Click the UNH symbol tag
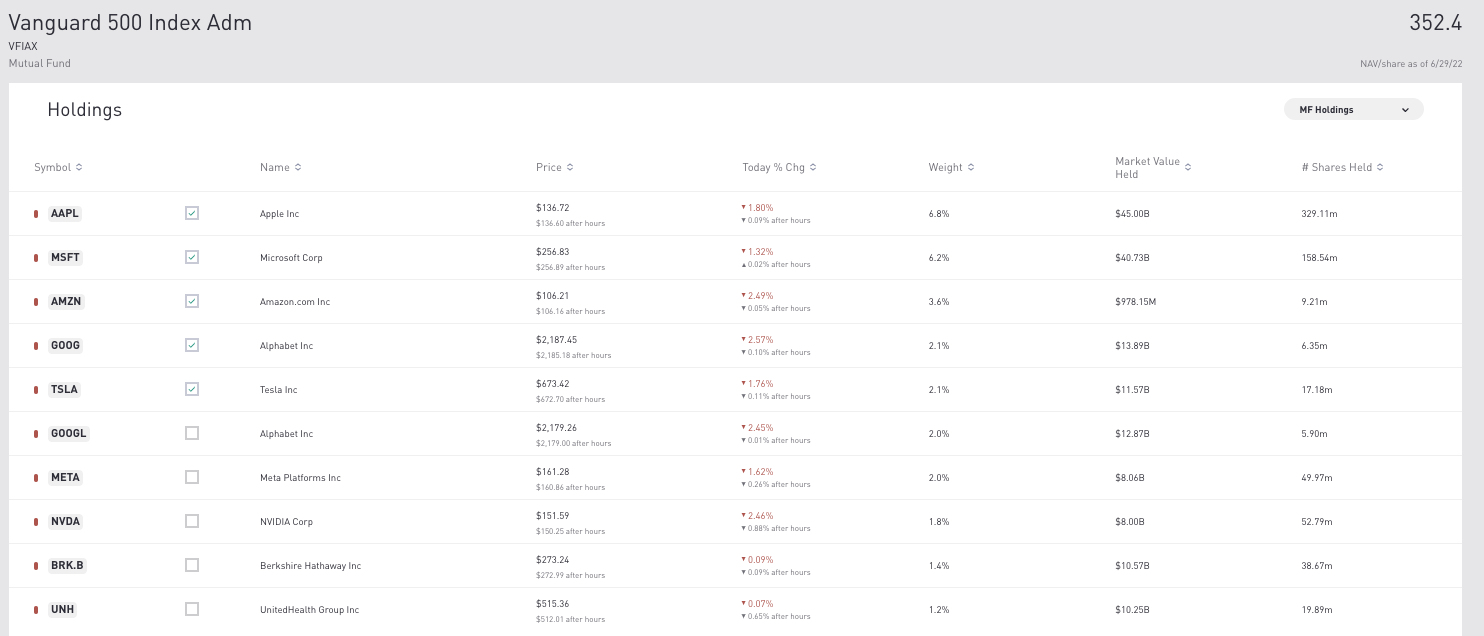The height and width of the screenshot is (636, 1484). (x=63, y=609)
